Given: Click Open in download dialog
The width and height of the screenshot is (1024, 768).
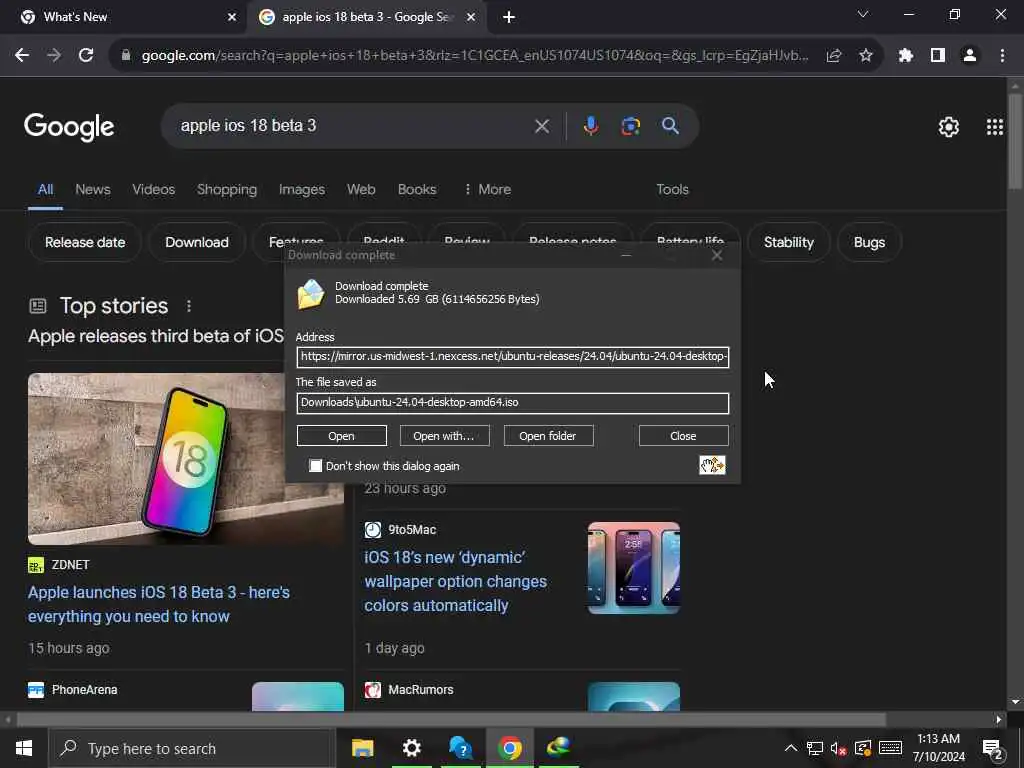Looking at the screenshot, I should pos(342,436).
